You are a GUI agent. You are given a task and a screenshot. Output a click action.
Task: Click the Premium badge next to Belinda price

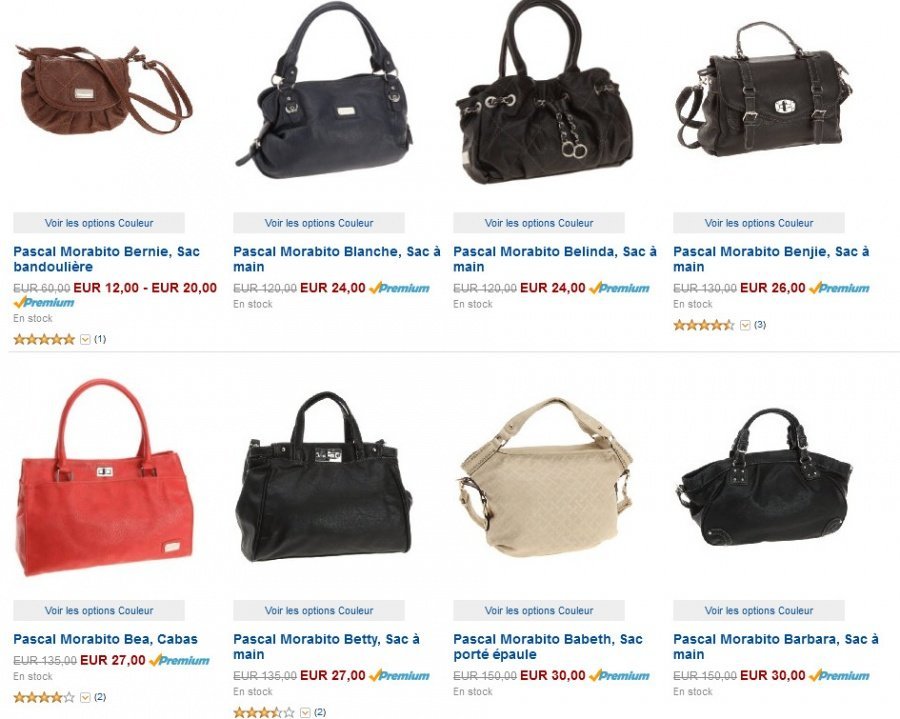coord(619,288)
